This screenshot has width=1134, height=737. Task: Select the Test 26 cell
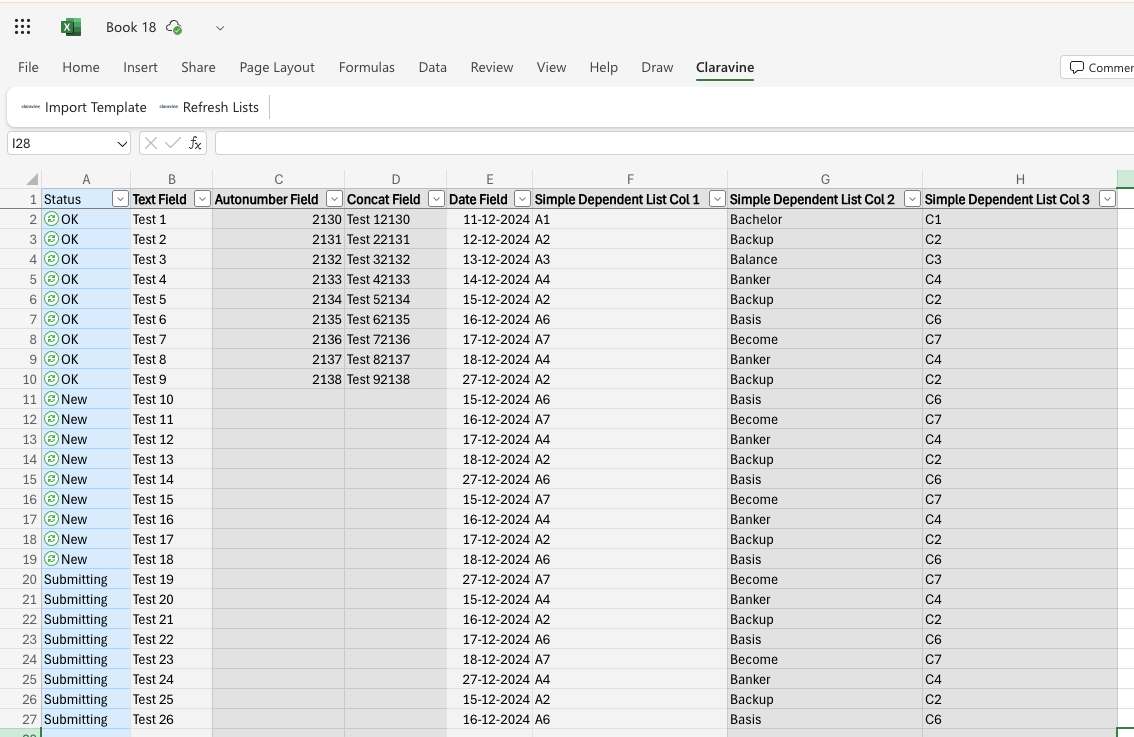click(x=171, y=719)
